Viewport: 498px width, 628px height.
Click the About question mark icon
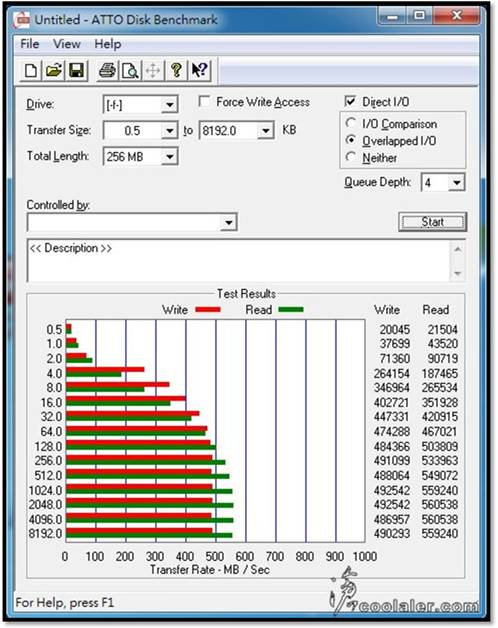[176, 71]
